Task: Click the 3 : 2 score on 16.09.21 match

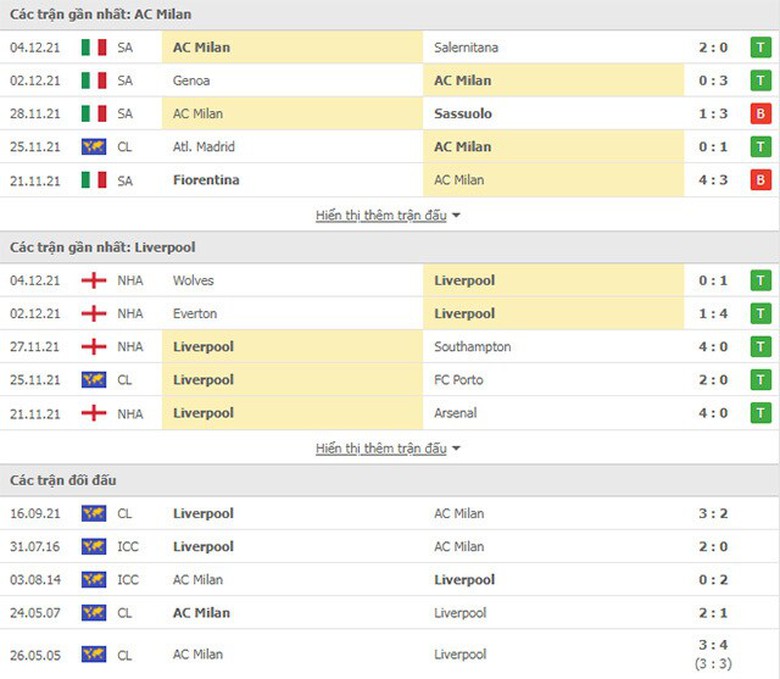Action: coord(714,514)
